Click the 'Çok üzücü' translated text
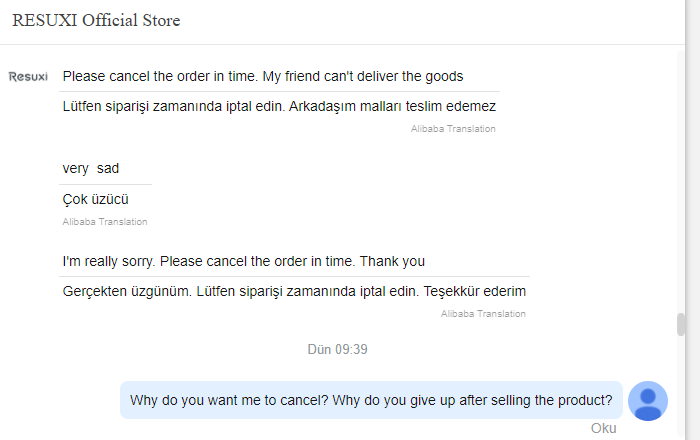The width and height of the screenshot is (700, 440). tap(96, 199)
